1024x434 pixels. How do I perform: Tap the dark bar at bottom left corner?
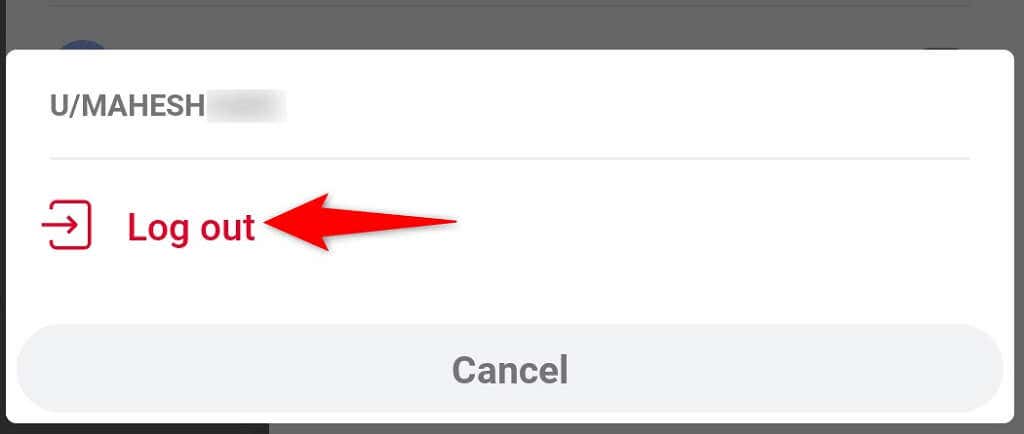(x=134, y=428)
